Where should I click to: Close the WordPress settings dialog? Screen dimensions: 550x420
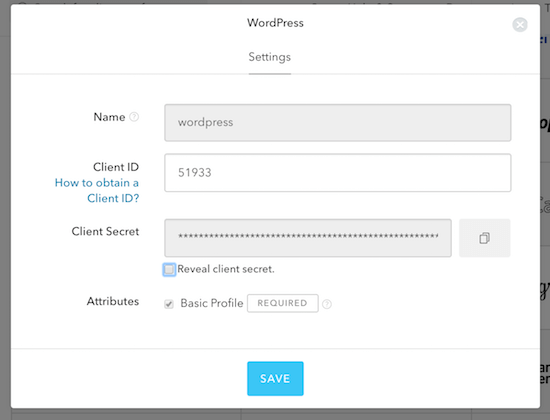(x=520, y=25)
